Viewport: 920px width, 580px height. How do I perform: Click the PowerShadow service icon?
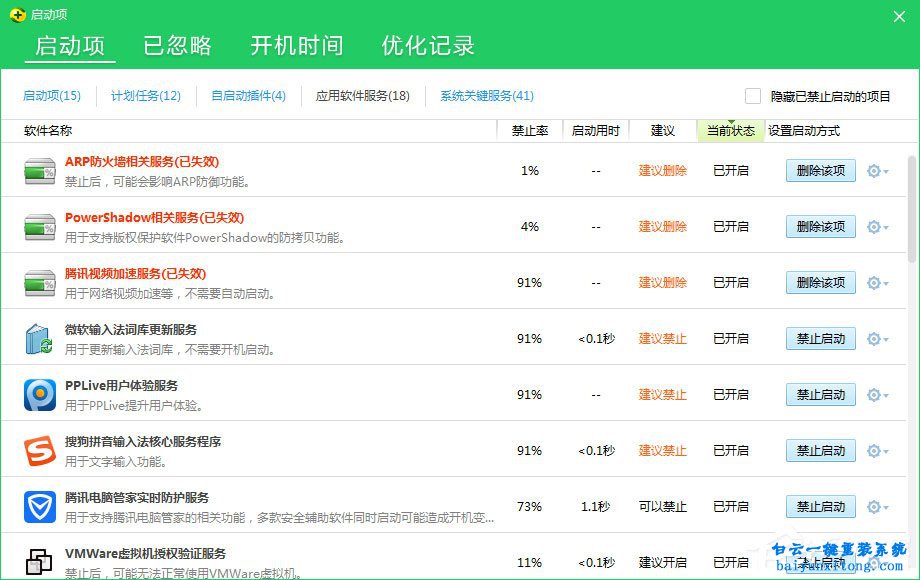(39, 226)
